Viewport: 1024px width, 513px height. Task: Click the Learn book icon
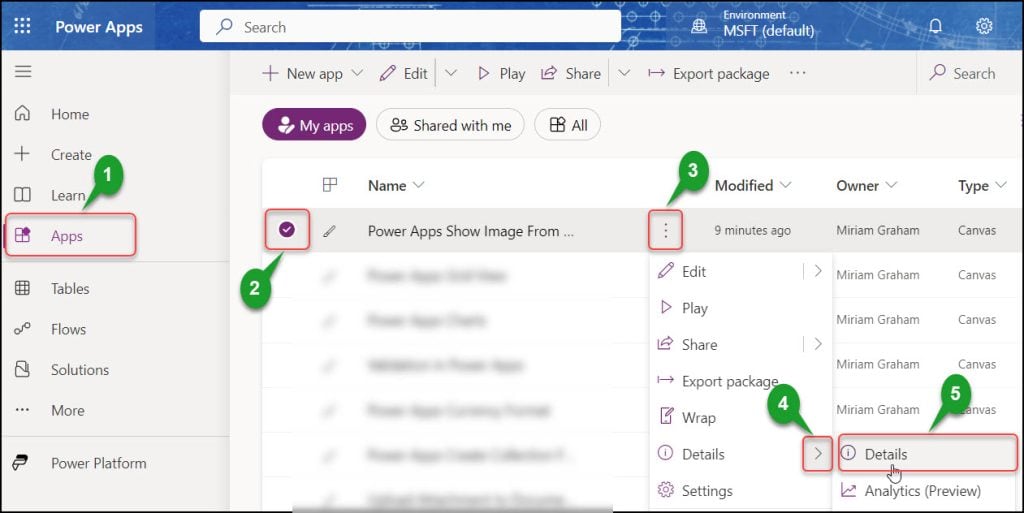click(22, 194)
